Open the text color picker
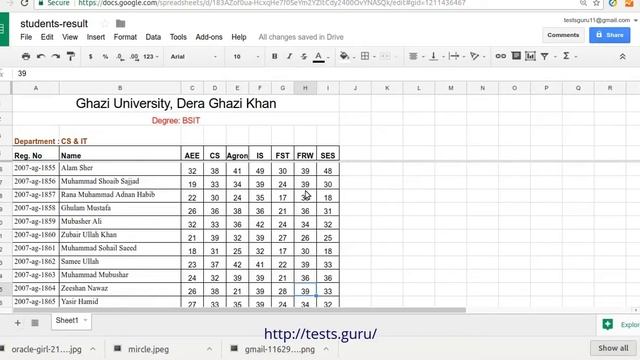 (x=319, y=57)
